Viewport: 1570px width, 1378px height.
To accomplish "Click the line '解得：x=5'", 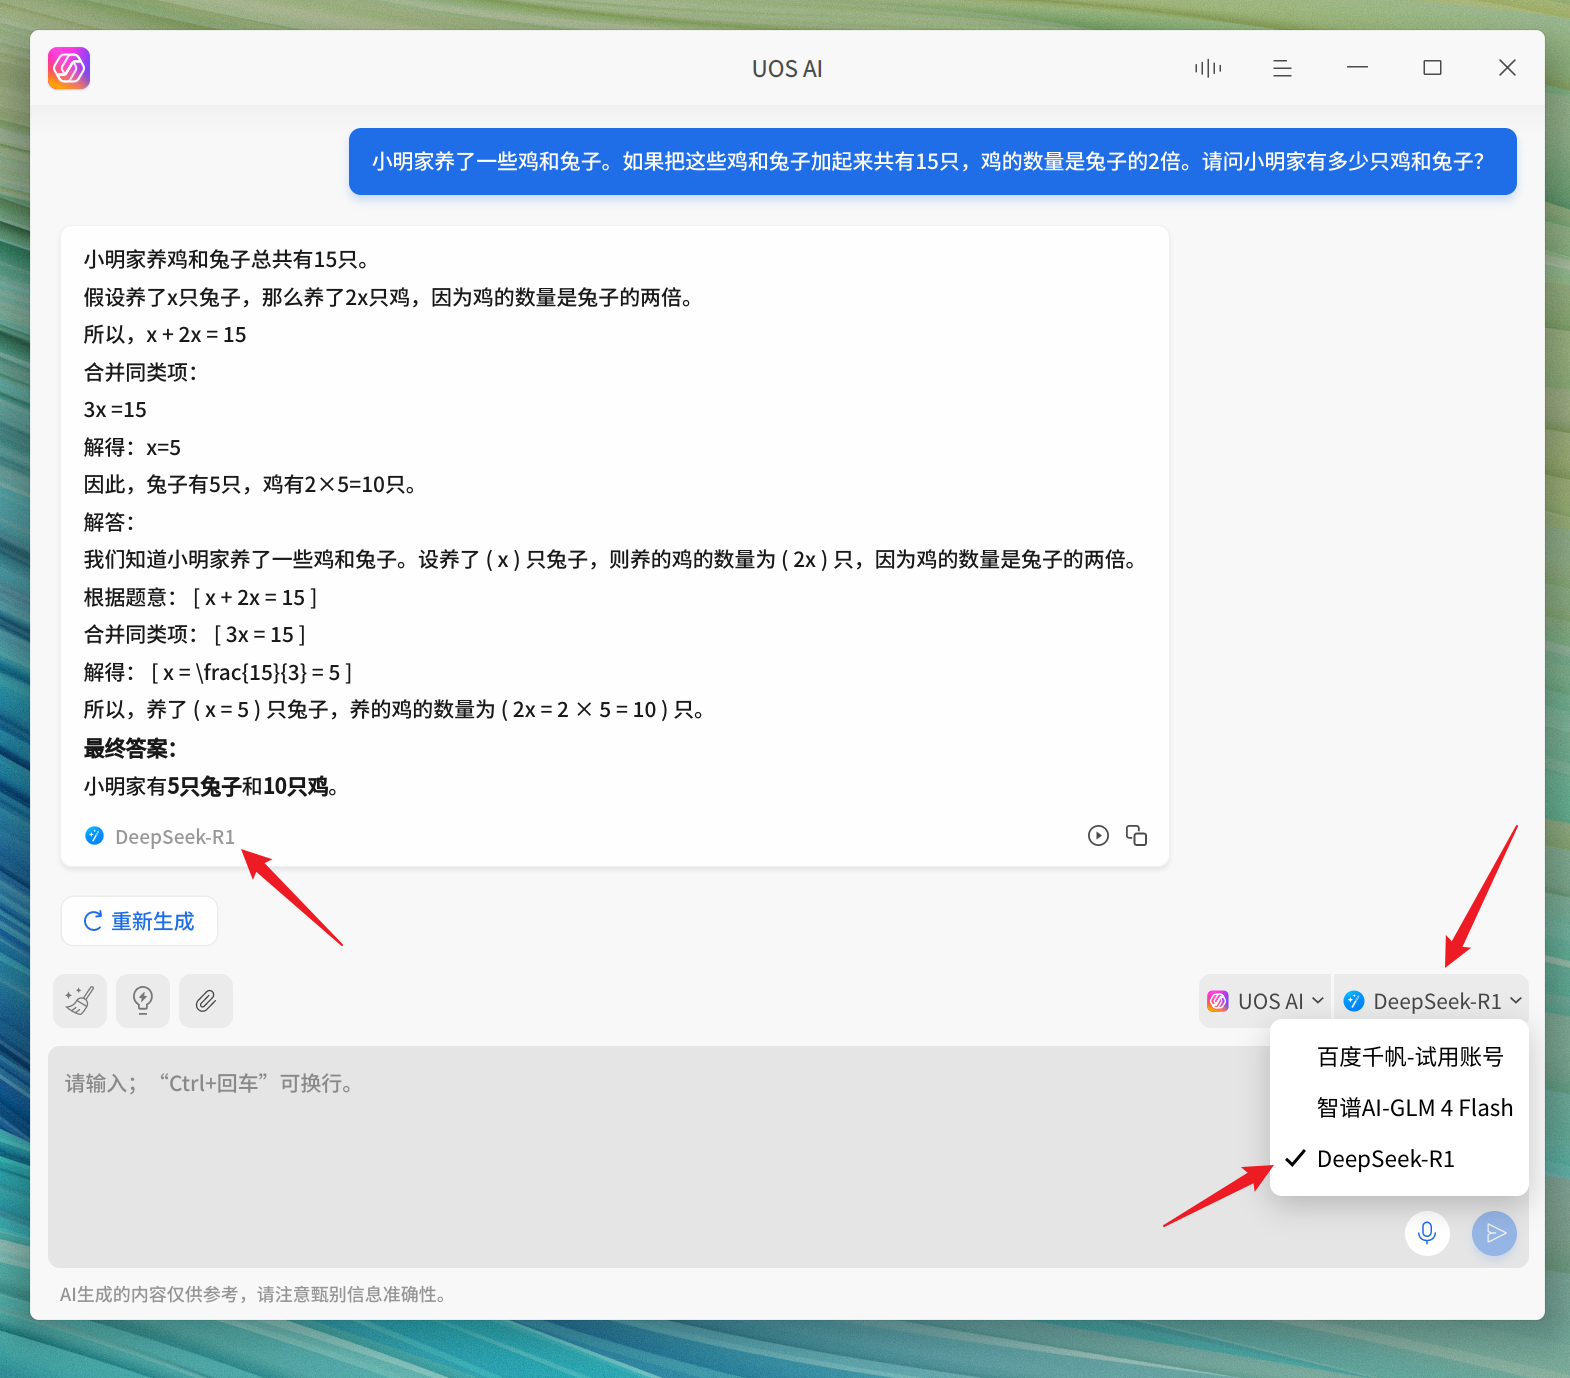I will click(x=132, y=447).
